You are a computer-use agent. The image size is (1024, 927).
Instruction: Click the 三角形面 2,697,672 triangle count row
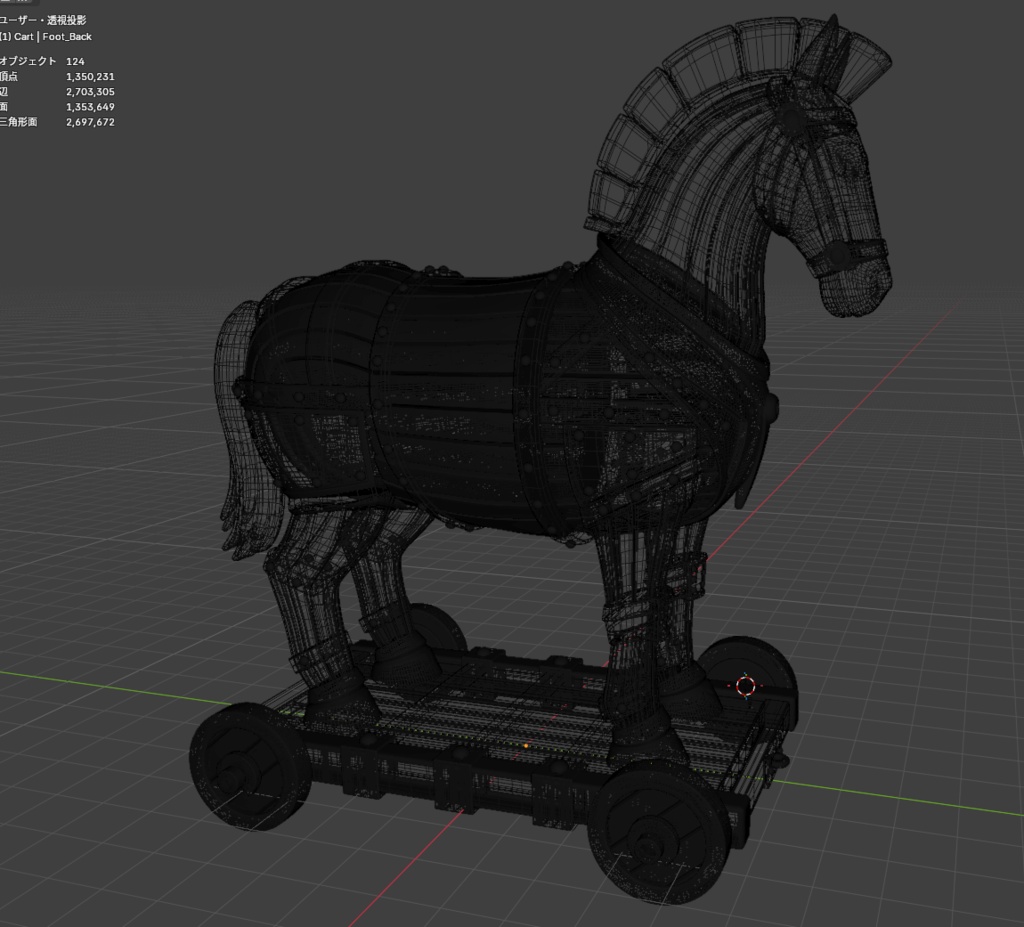tap(57, 122)
